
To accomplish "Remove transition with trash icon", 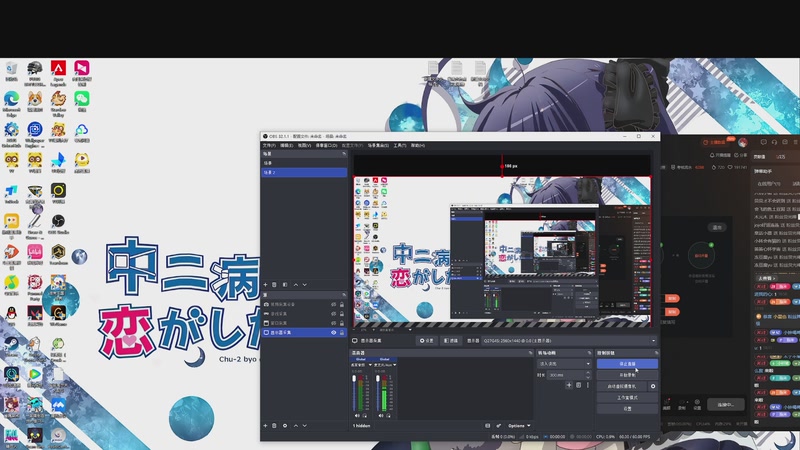I will click(x=578, y=385).
